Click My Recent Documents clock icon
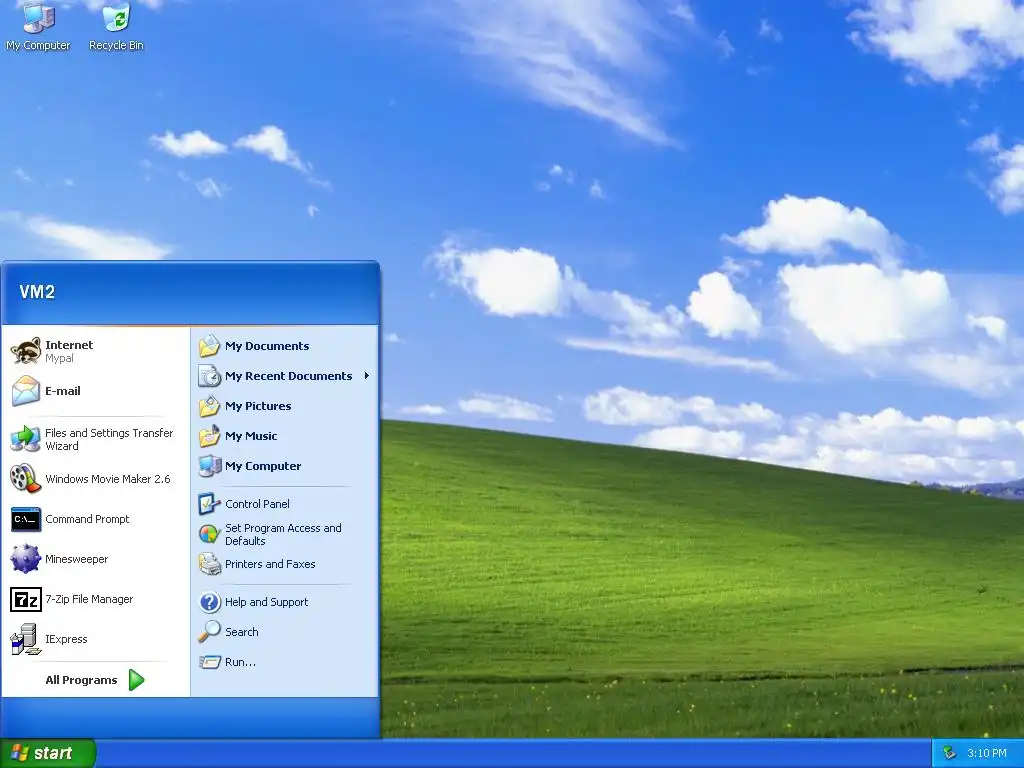Image resolution: width=1024 pixels, height=768 pixels. pos(210,376)
